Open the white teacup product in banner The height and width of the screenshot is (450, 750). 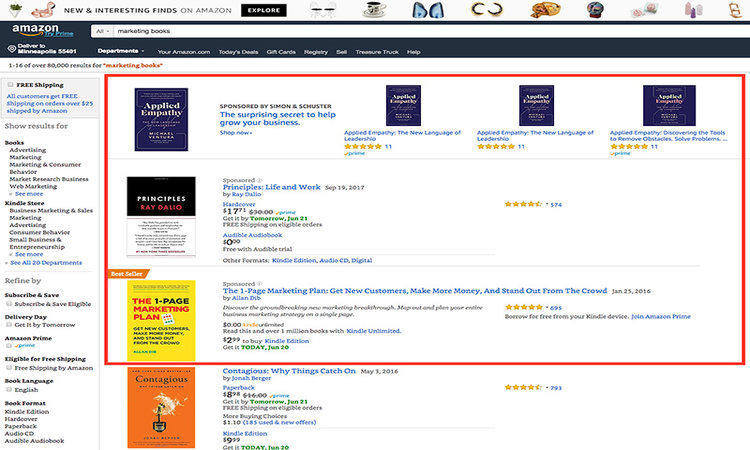374,10
